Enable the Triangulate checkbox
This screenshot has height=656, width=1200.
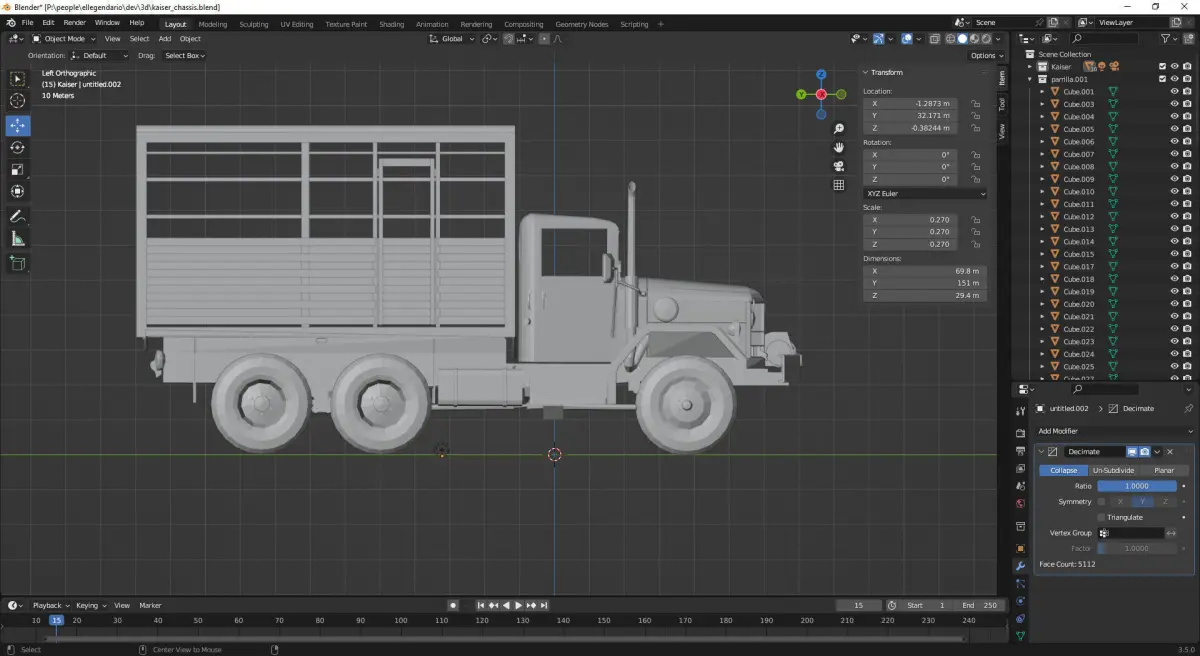1102,517
